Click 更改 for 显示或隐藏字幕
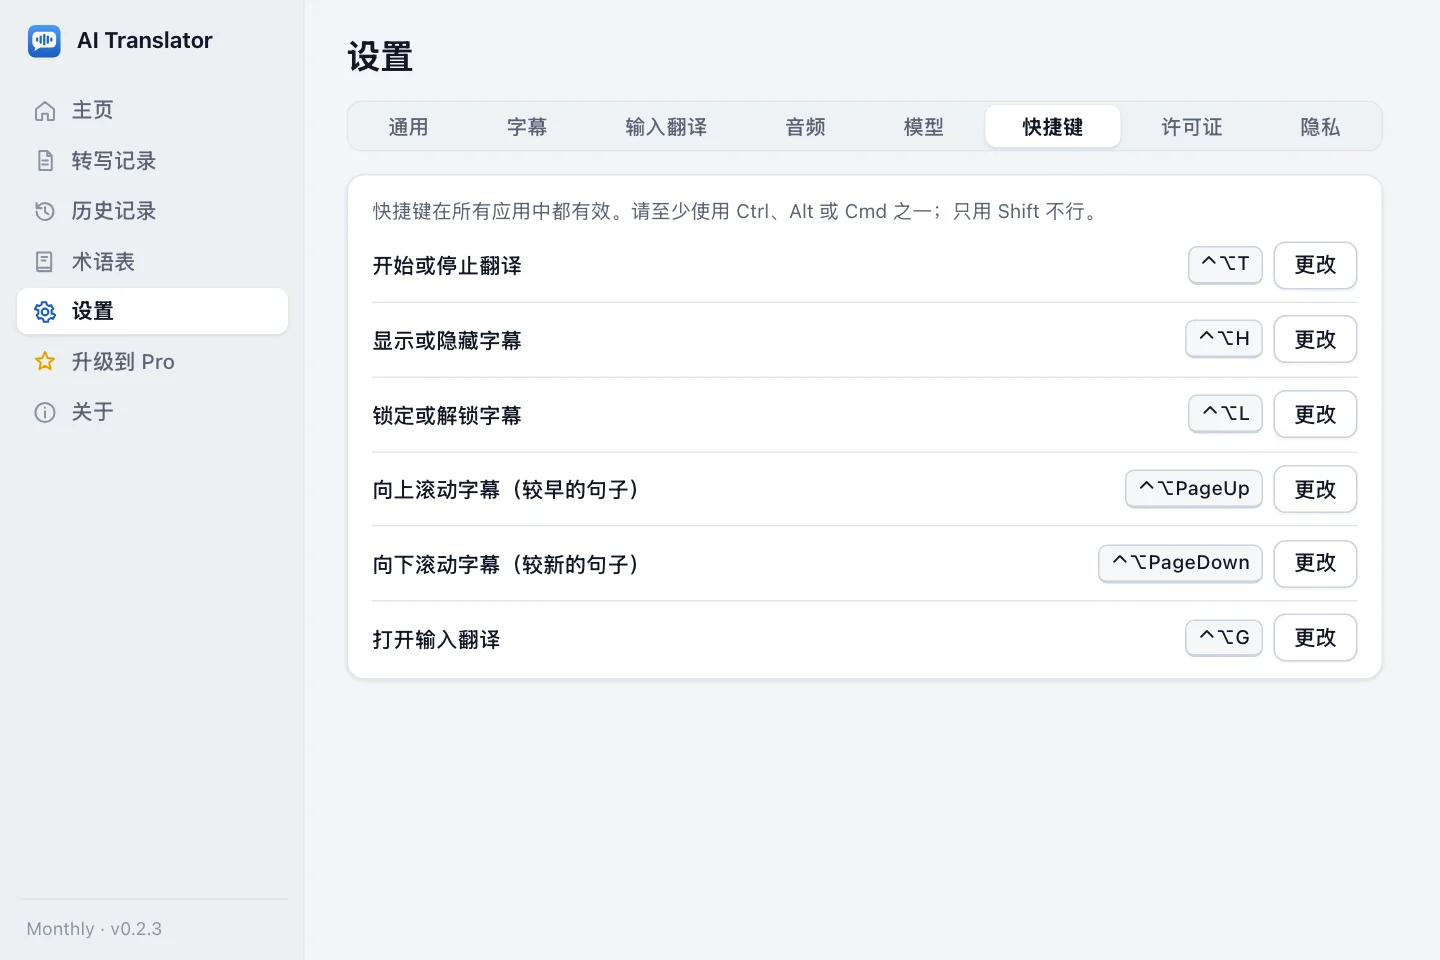 point(1315,340)
